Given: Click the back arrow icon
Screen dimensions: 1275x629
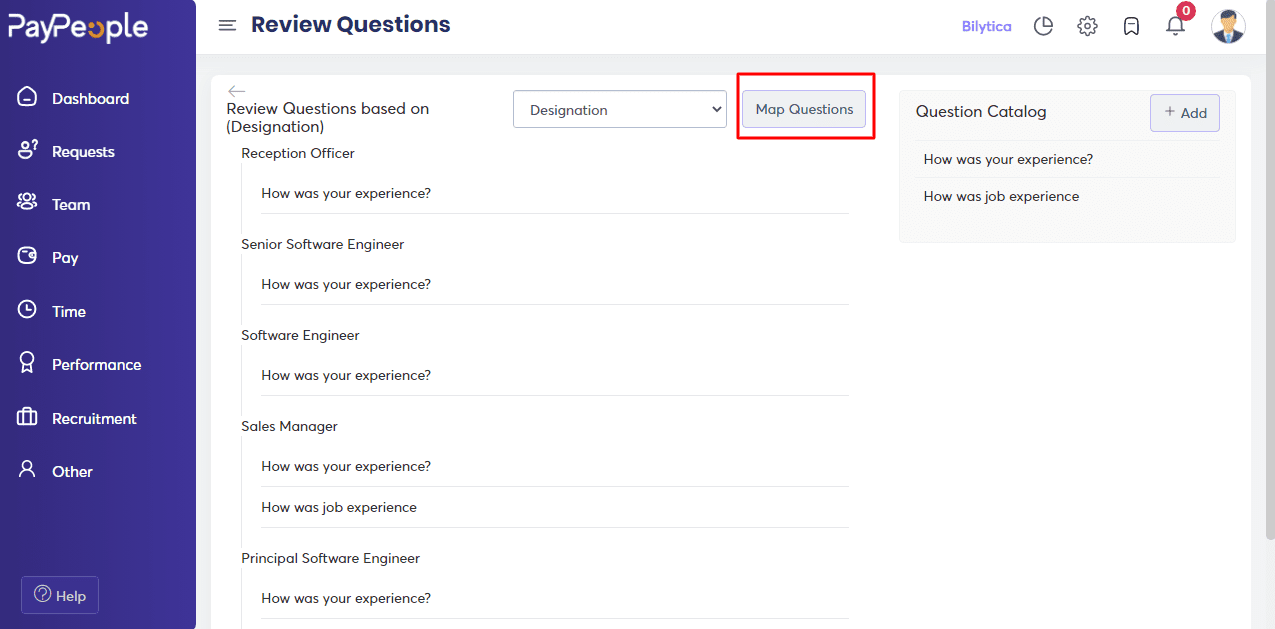Looking at the screenshot, I should 236,91.
